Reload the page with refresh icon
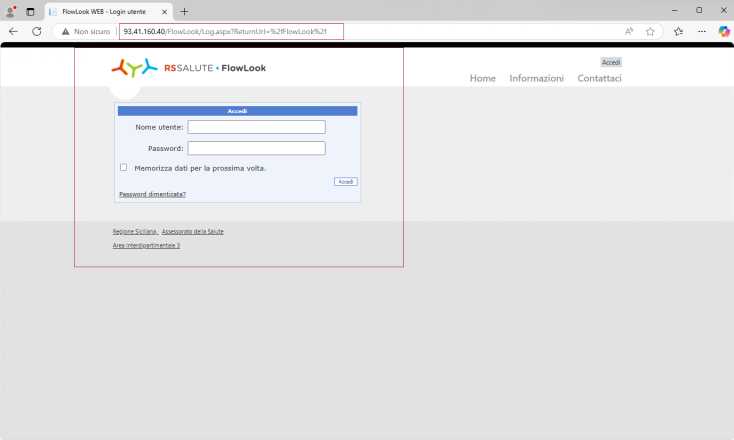The width and height of the screenshot is (734, 440). 37,31
